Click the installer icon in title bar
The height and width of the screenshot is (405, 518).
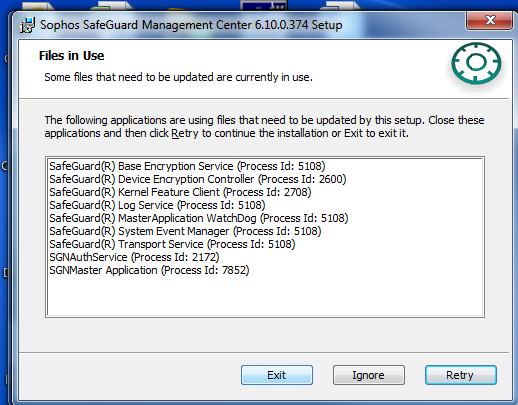[27, 25]
